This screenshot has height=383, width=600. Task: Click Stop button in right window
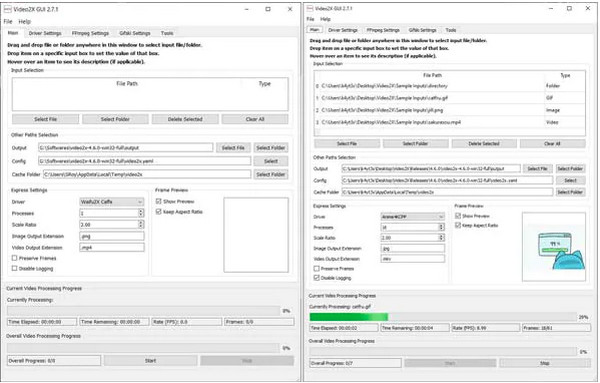(x=545, y=363)
